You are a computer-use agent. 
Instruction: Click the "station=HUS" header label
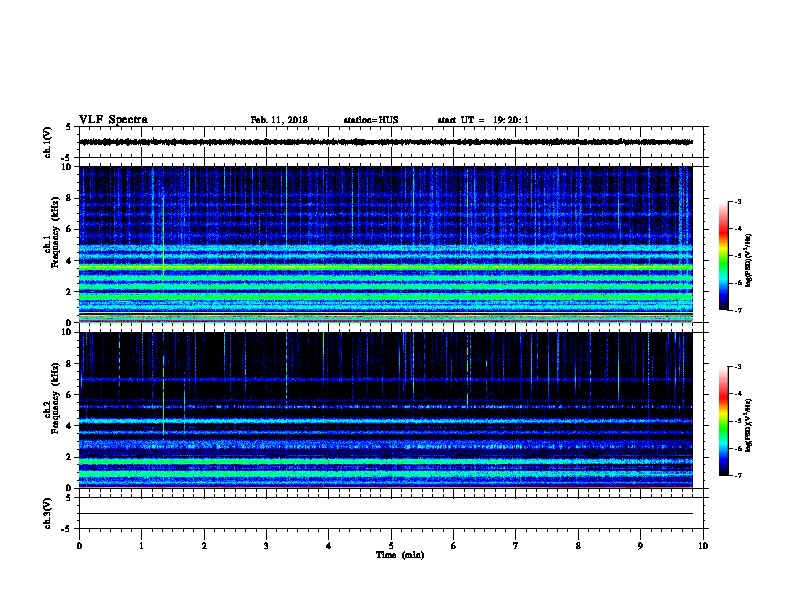coord(371,120)
